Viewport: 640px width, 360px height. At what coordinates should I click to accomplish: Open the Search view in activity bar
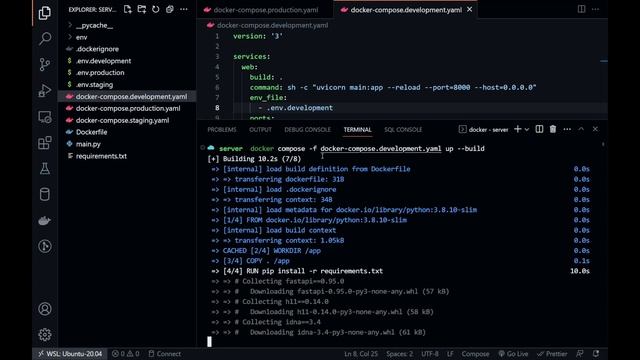pyautogui.click(x=44, y=39)
